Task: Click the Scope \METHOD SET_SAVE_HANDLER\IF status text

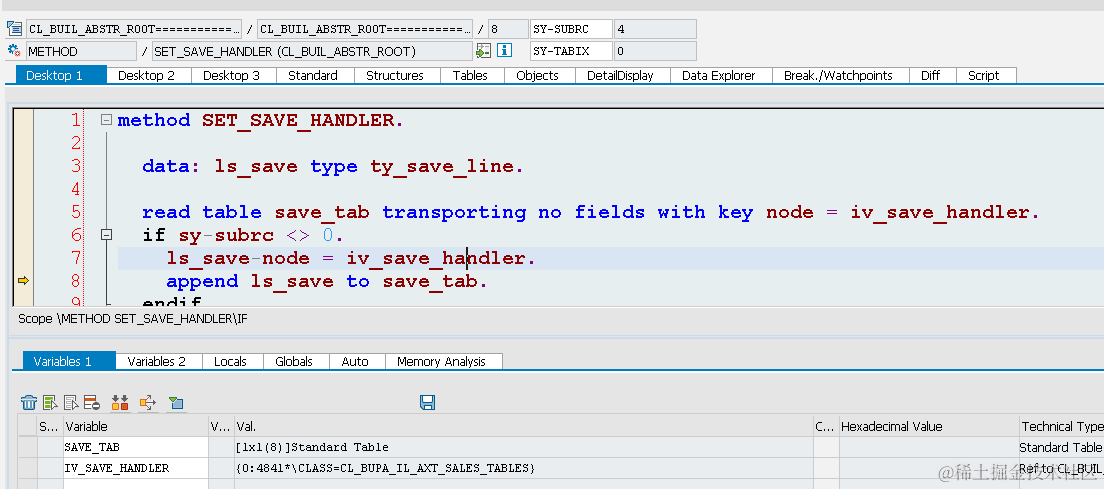Action: (132, 319)
